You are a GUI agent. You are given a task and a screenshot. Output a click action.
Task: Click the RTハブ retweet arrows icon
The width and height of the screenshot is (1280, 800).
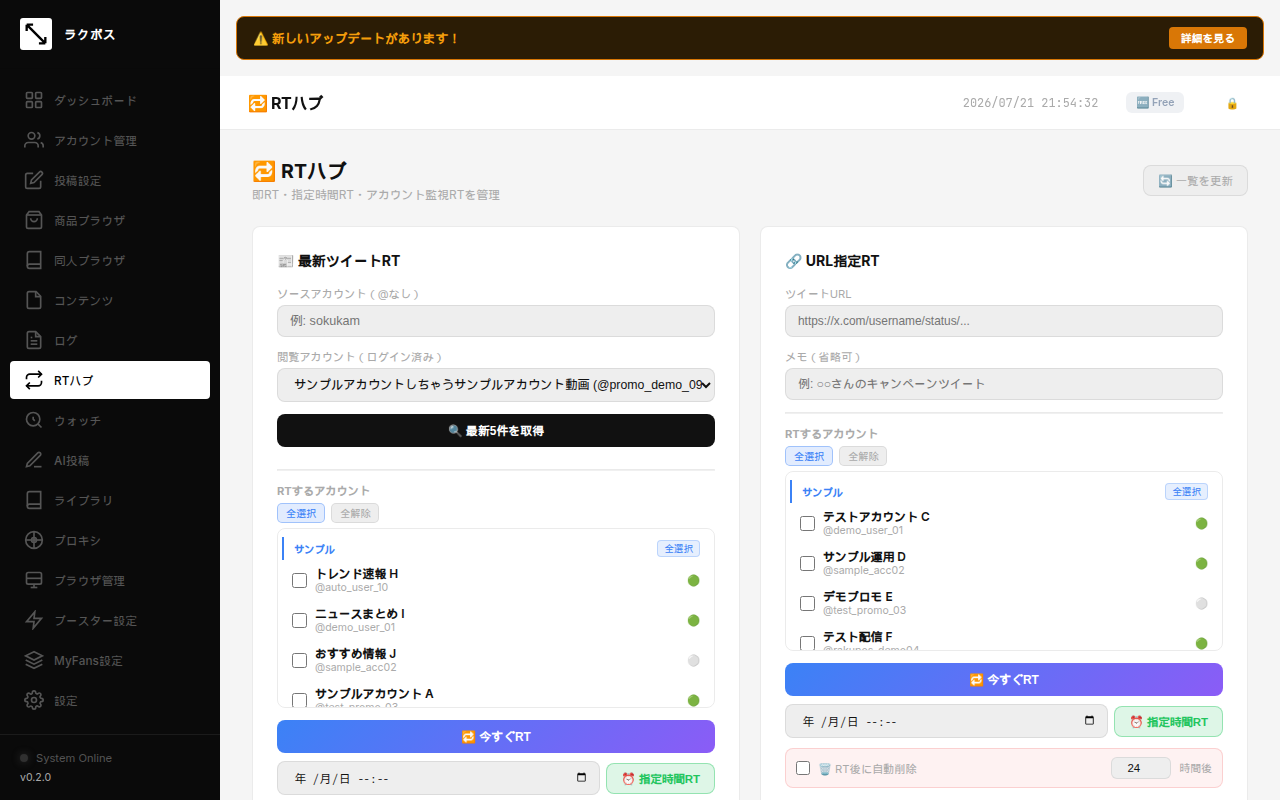pos(34,380)
